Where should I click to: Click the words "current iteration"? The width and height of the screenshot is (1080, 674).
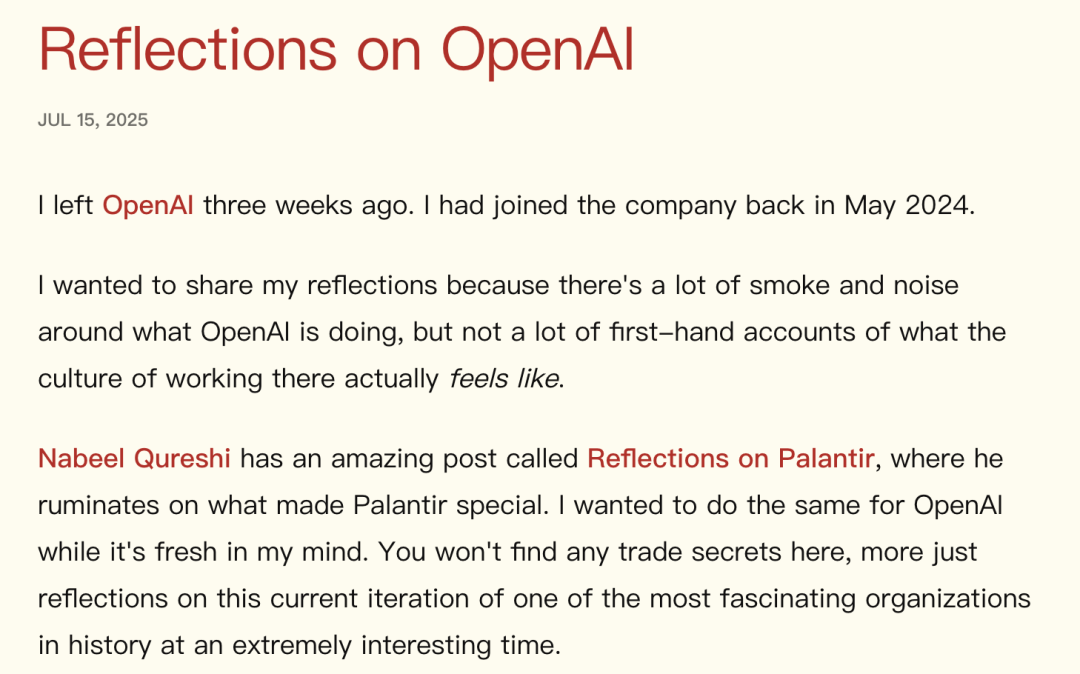point(368,599)
